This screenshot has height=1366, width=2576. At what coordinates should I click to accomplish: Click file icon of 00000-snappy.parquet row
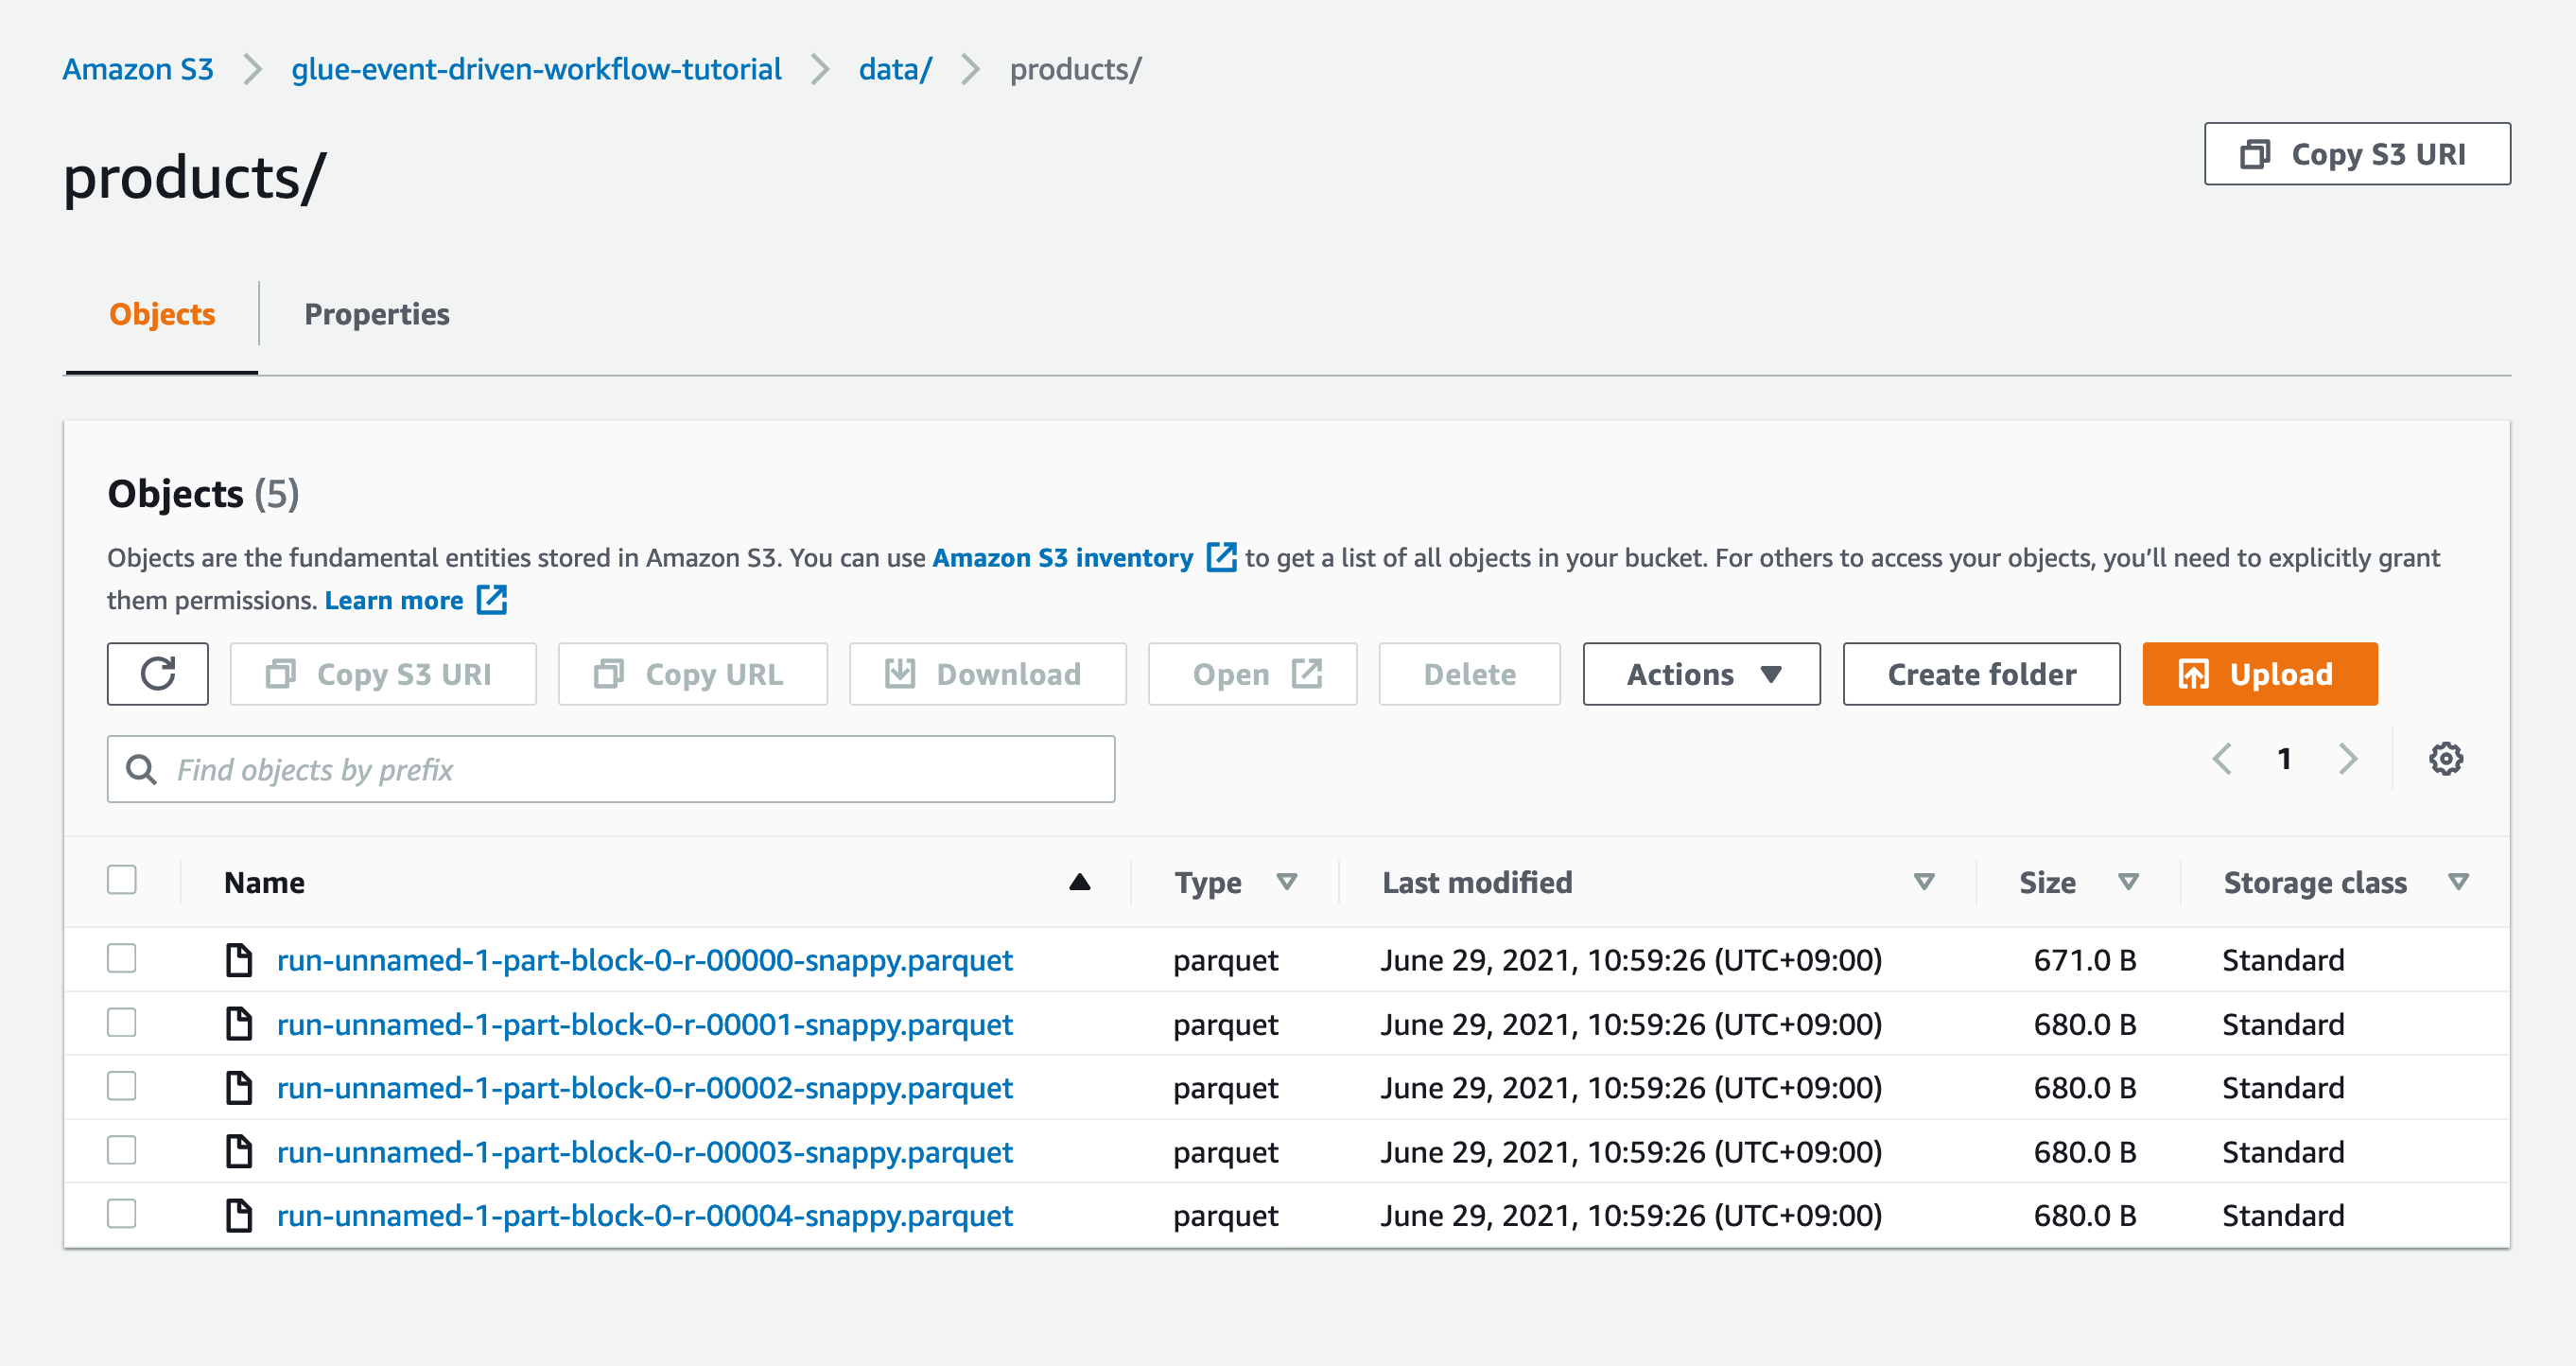pos(239,960)
